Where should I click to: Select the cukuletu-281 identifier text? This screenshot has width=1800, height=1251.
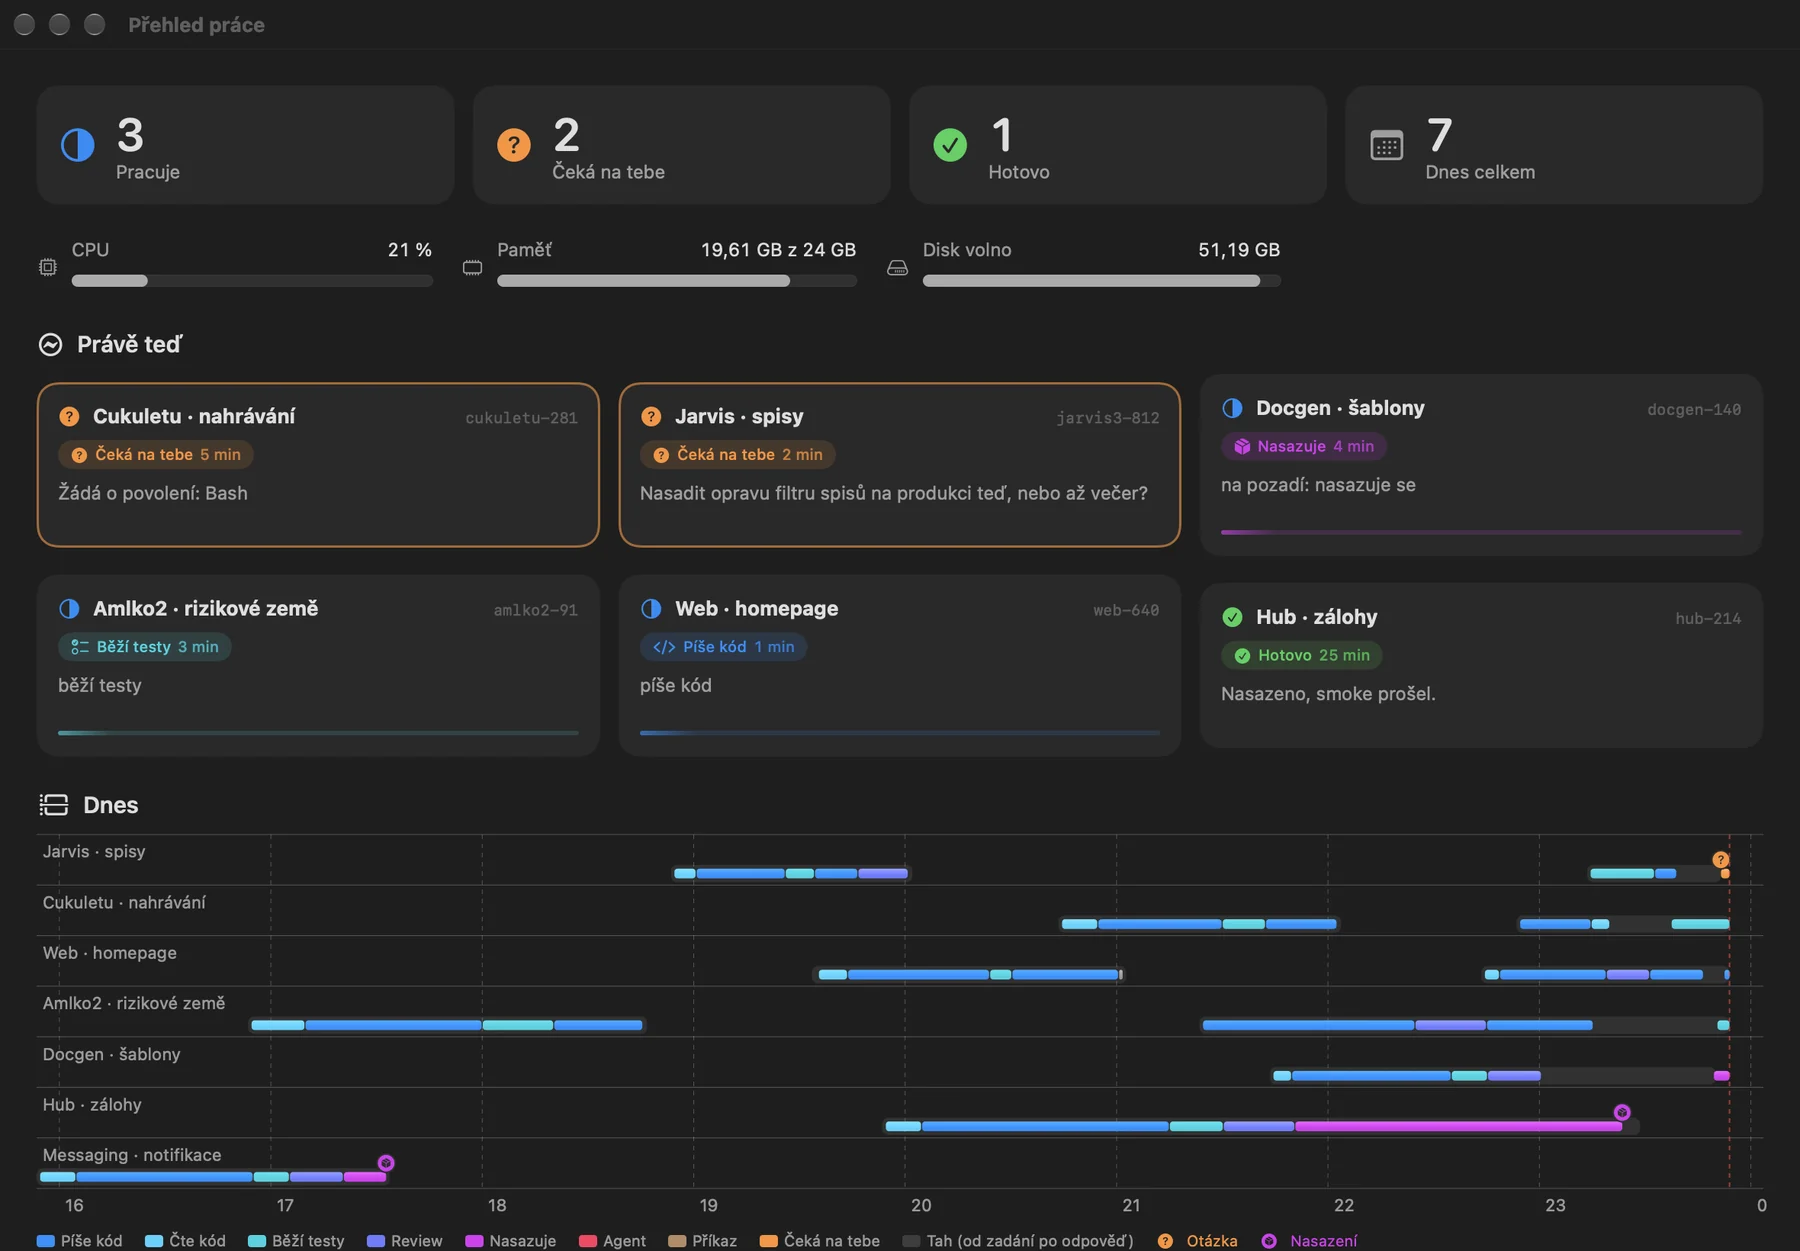521,418
